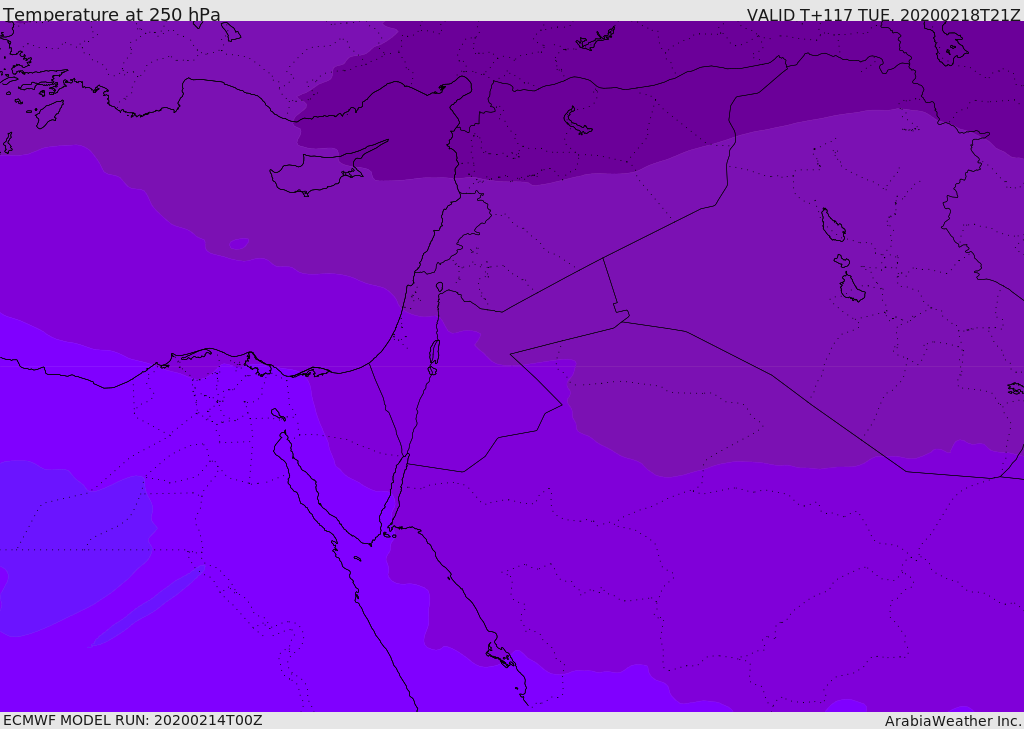Click the 'ArabiaWeather Inc' credit text
This screenshot has width=1024, height=729.
[952, 721]
